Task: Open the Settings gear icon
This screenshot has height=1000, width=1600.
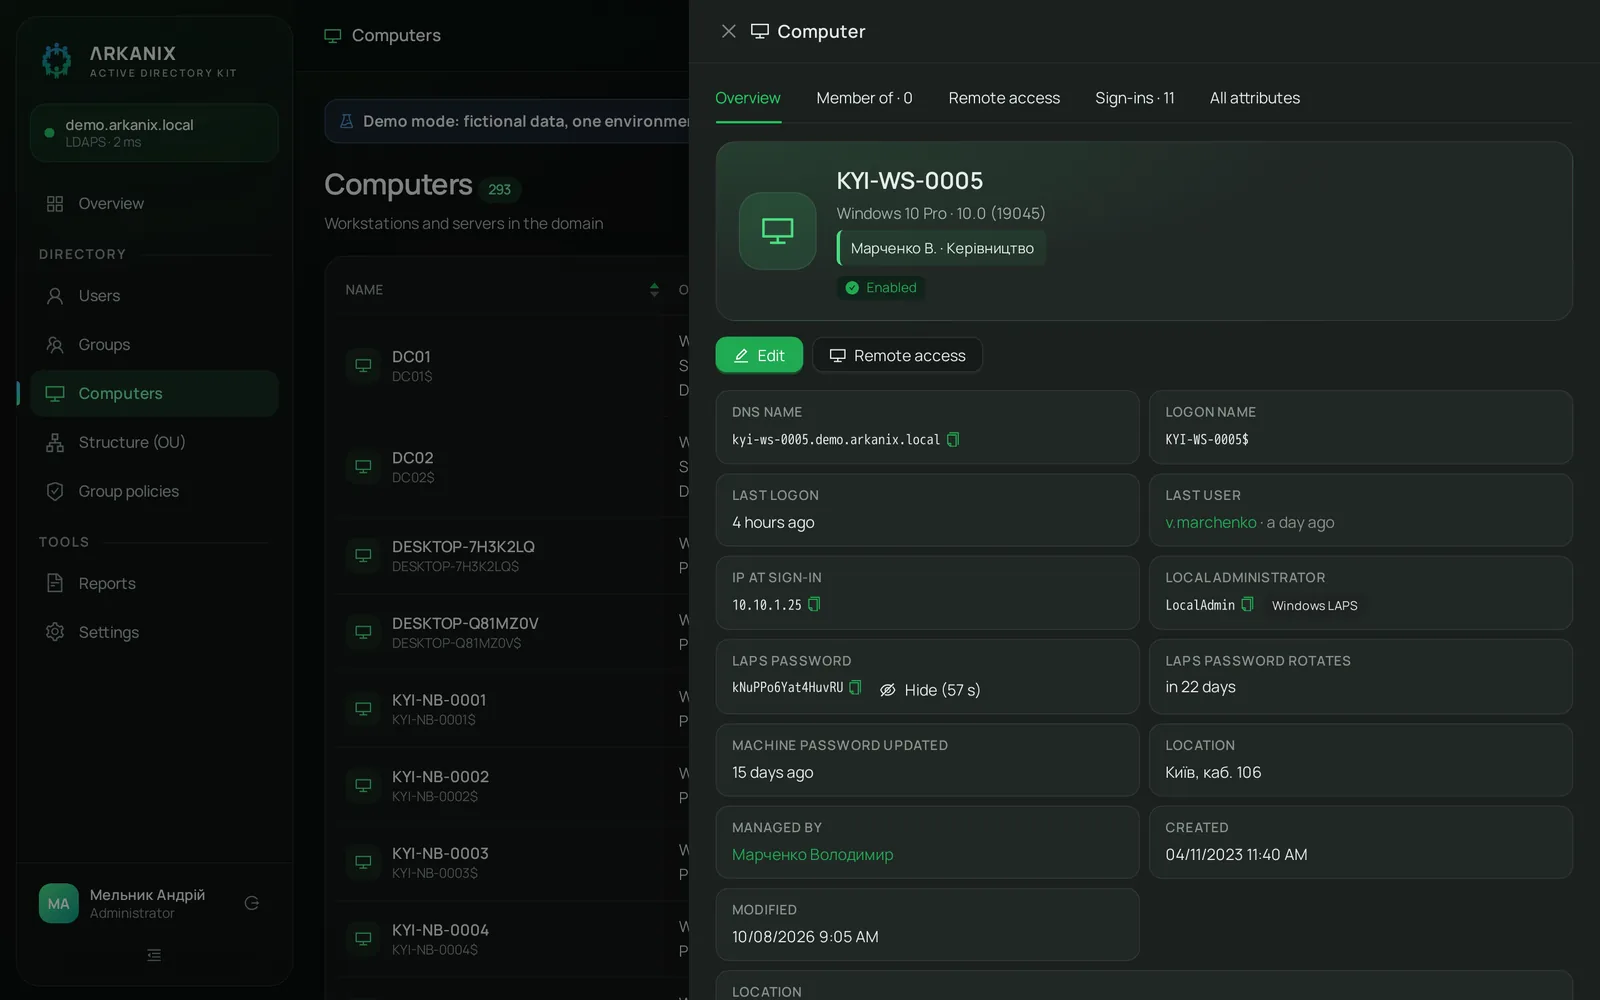Action: 55,632
